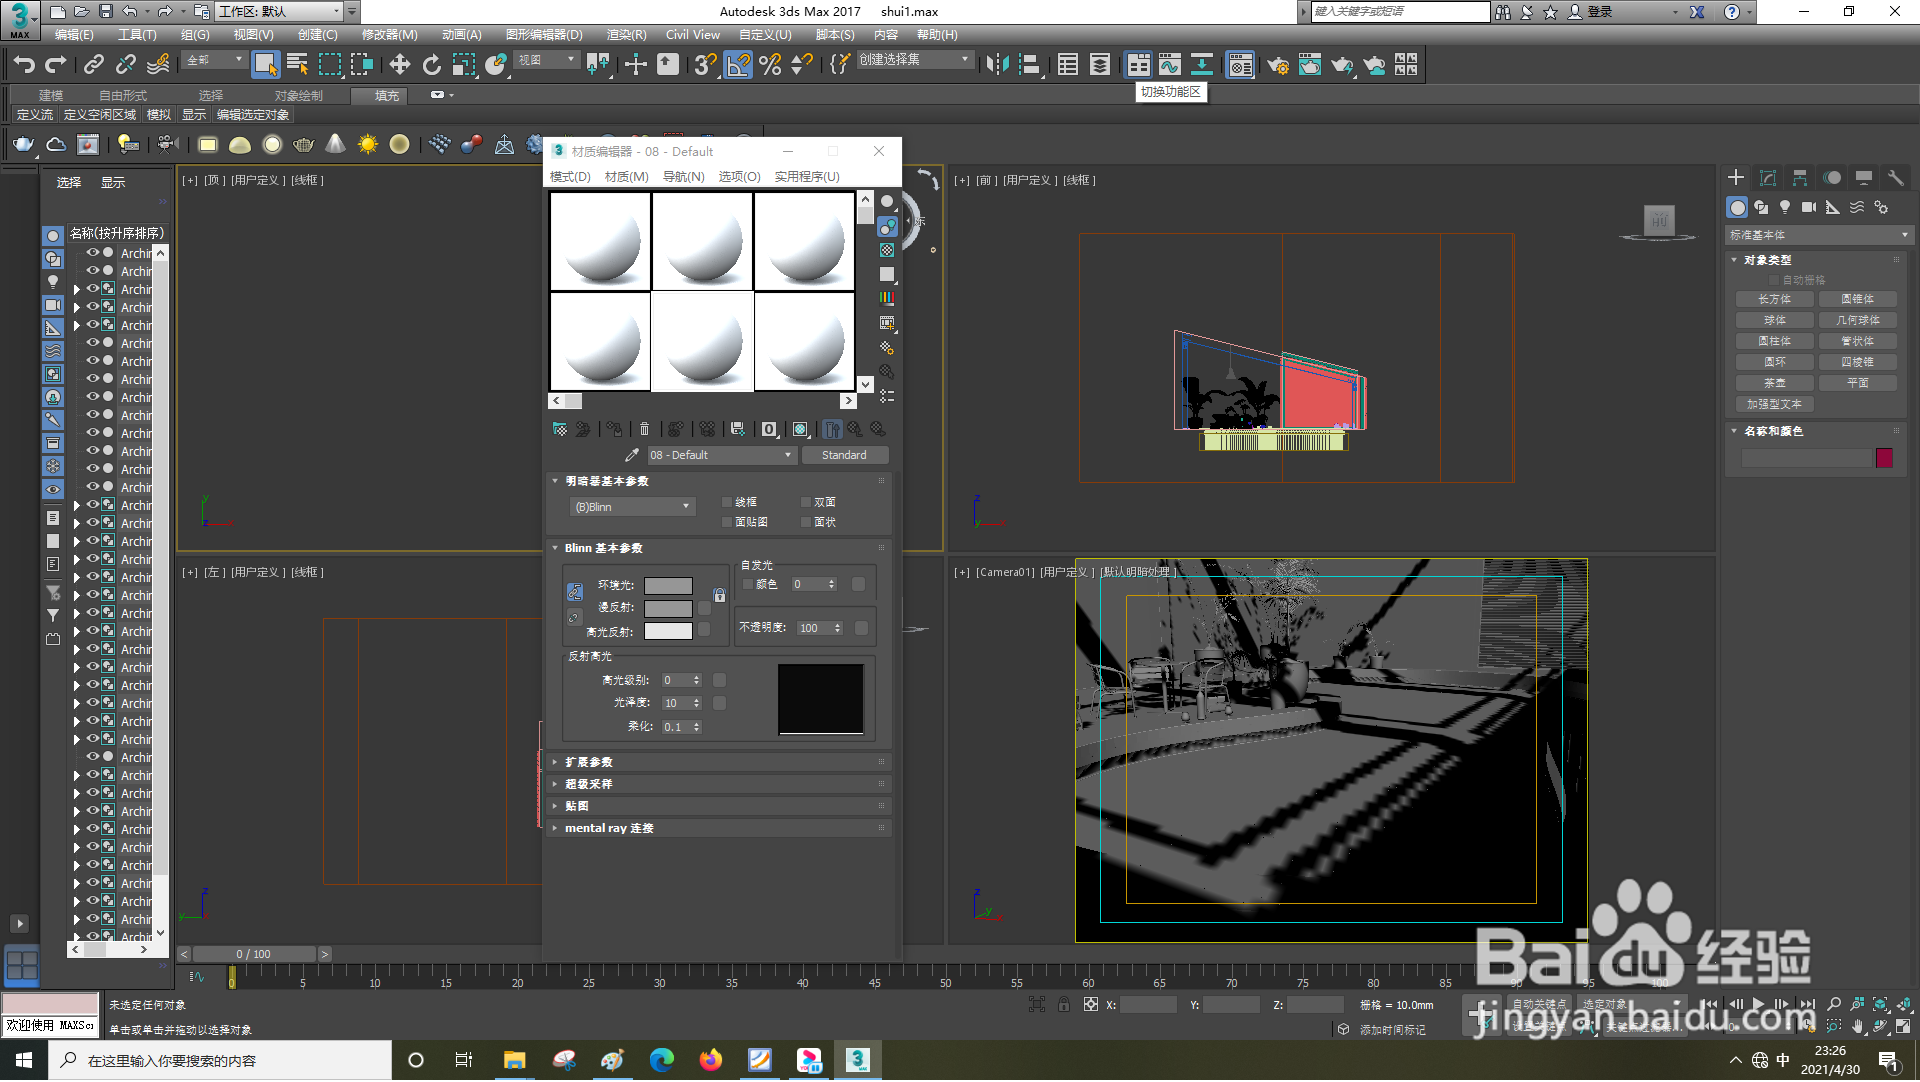Expand the 贴图 maps rollout

(718, 806)
